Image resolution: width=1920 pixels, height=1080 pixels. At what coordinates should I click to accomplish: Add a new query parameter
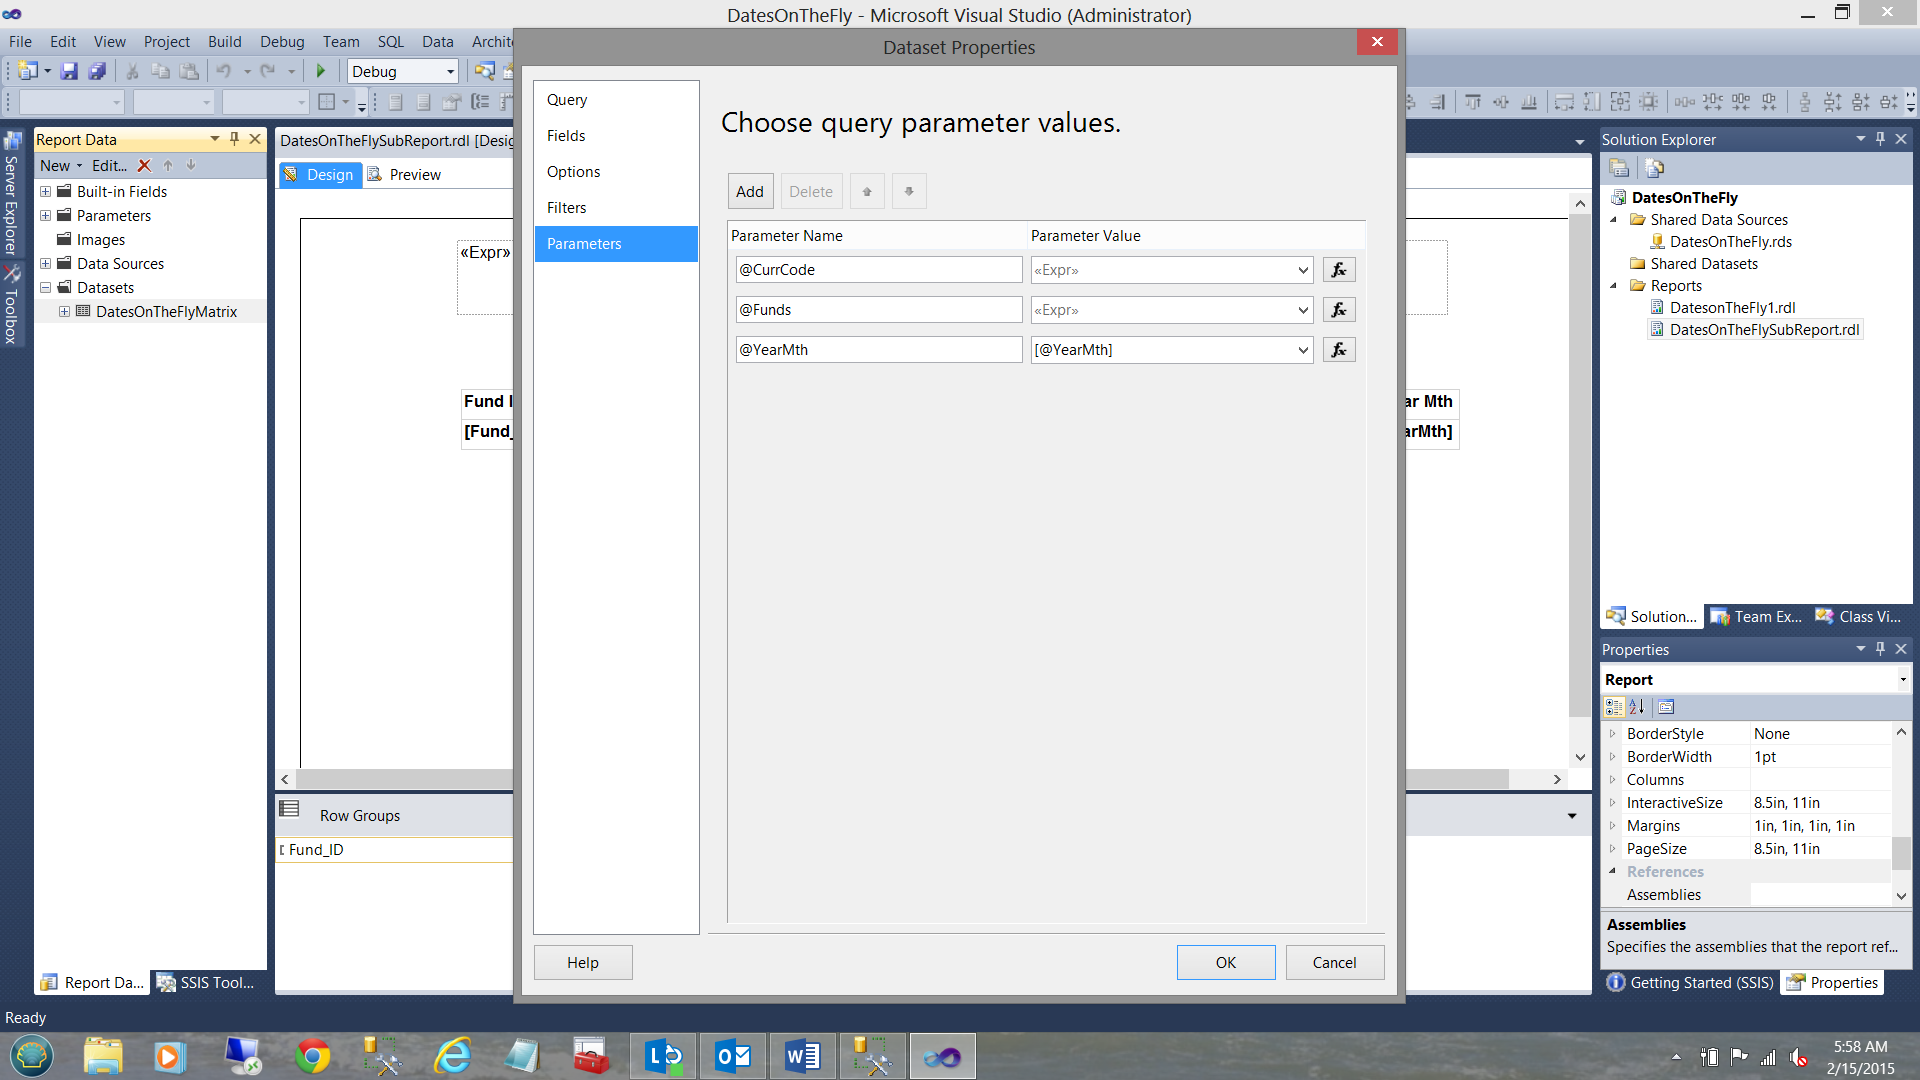(749, 192)
